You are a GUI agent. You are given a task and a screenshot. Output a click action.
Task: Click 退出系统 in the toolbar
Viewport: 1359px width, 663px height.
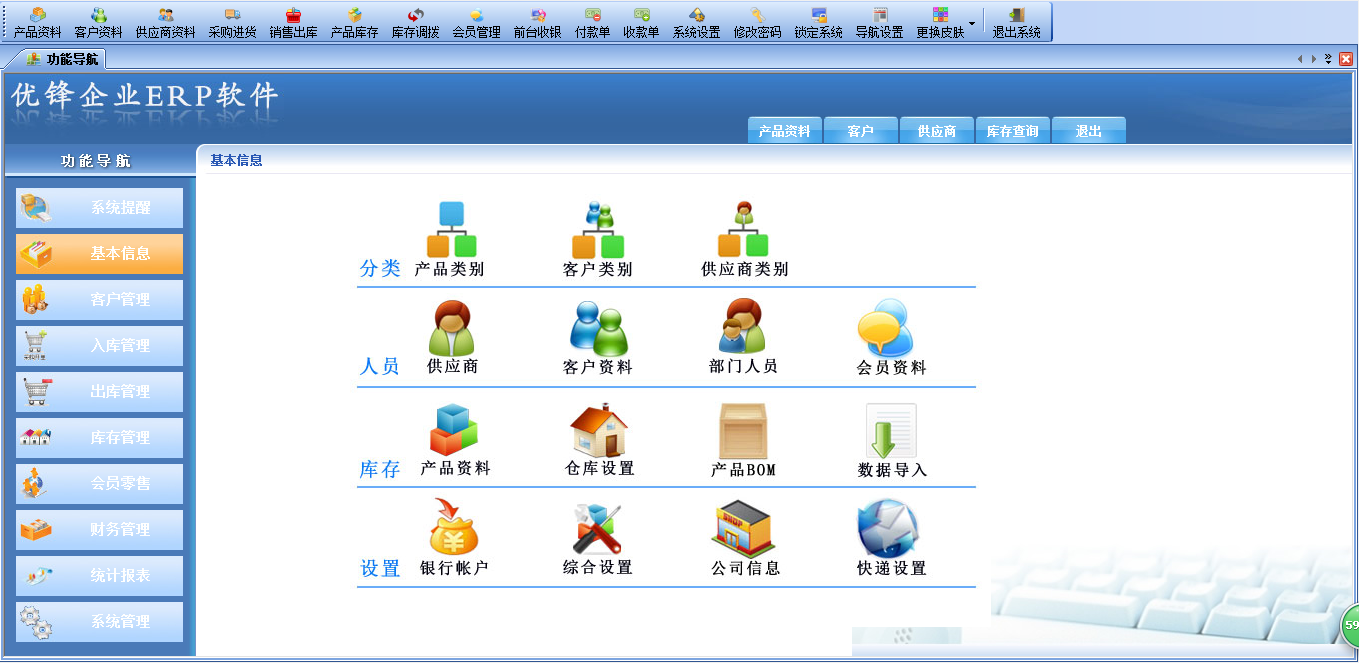pyautogui.click(x=1016, y=22)
